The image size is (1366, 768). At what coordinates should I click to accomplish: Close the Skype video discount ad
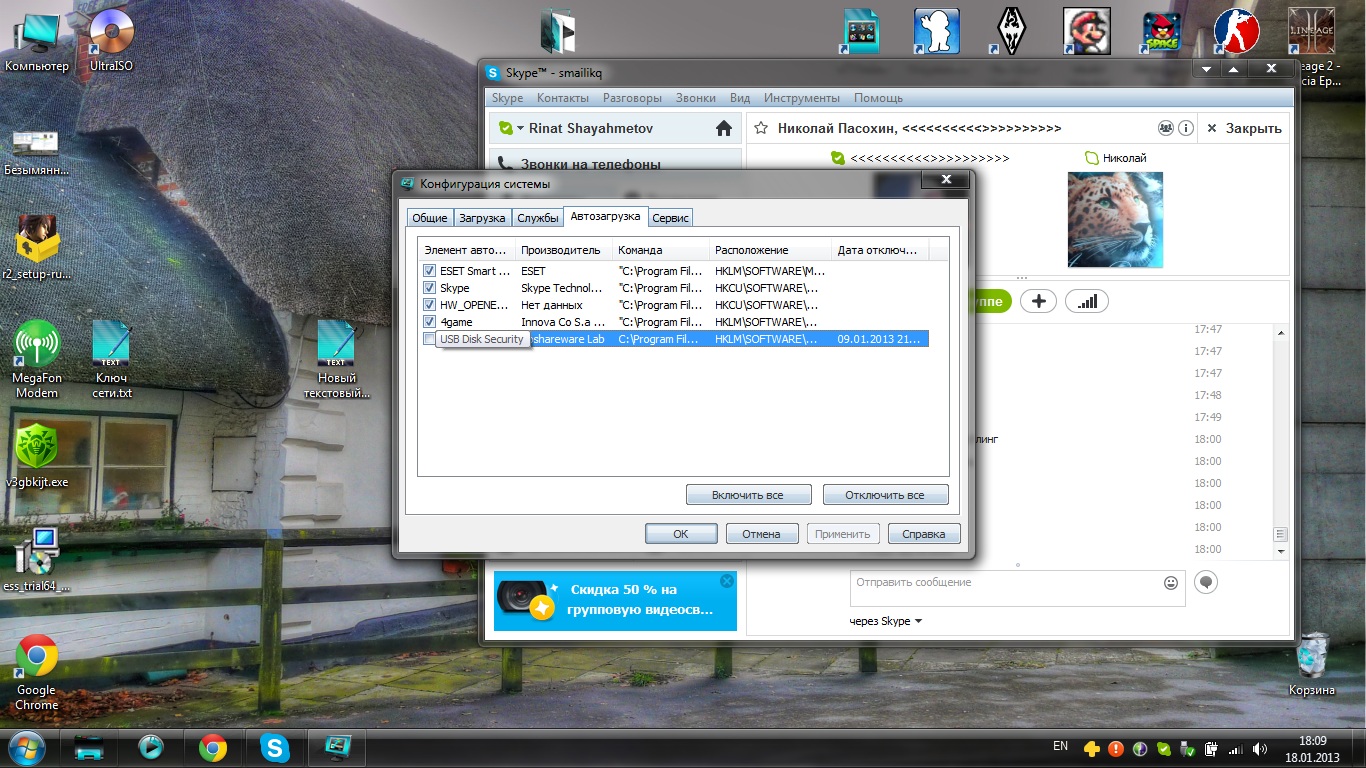click(727, 581)
